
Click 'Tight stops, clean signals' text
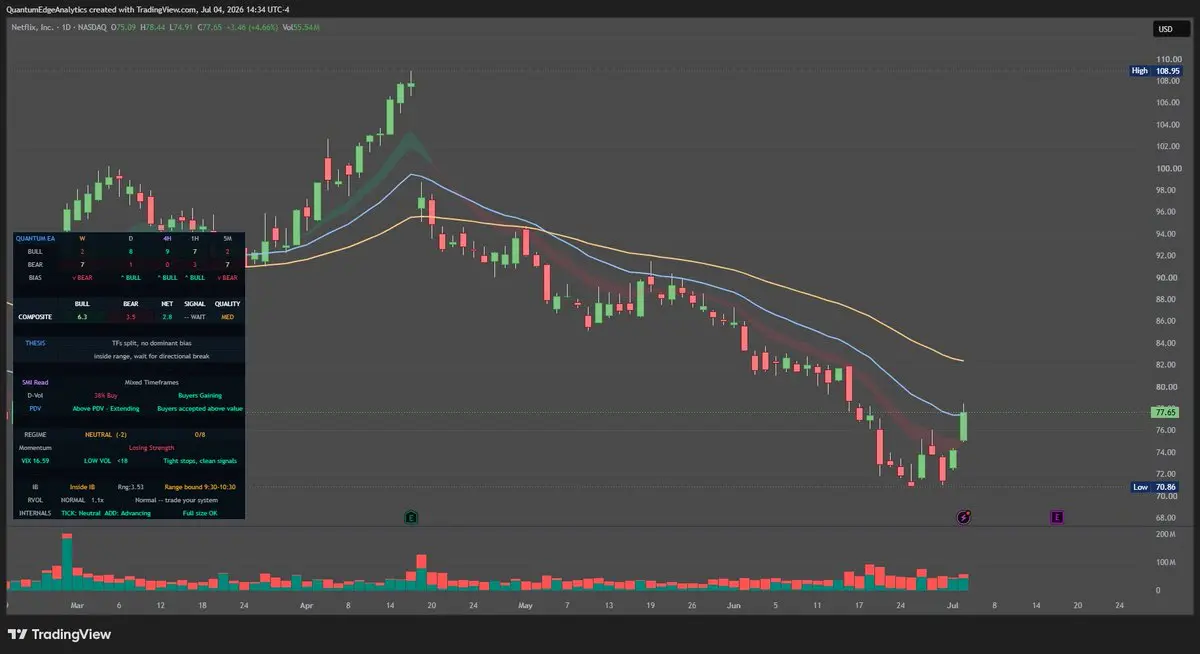click(200, 460)
